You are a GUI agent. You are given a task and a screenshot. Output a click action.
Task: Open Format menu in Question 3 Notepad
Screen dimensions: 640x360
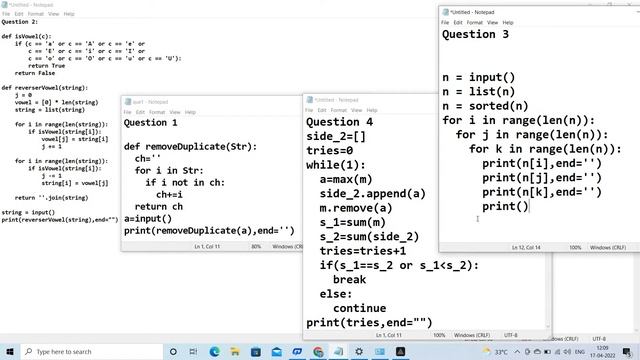[x=475, y=22]
